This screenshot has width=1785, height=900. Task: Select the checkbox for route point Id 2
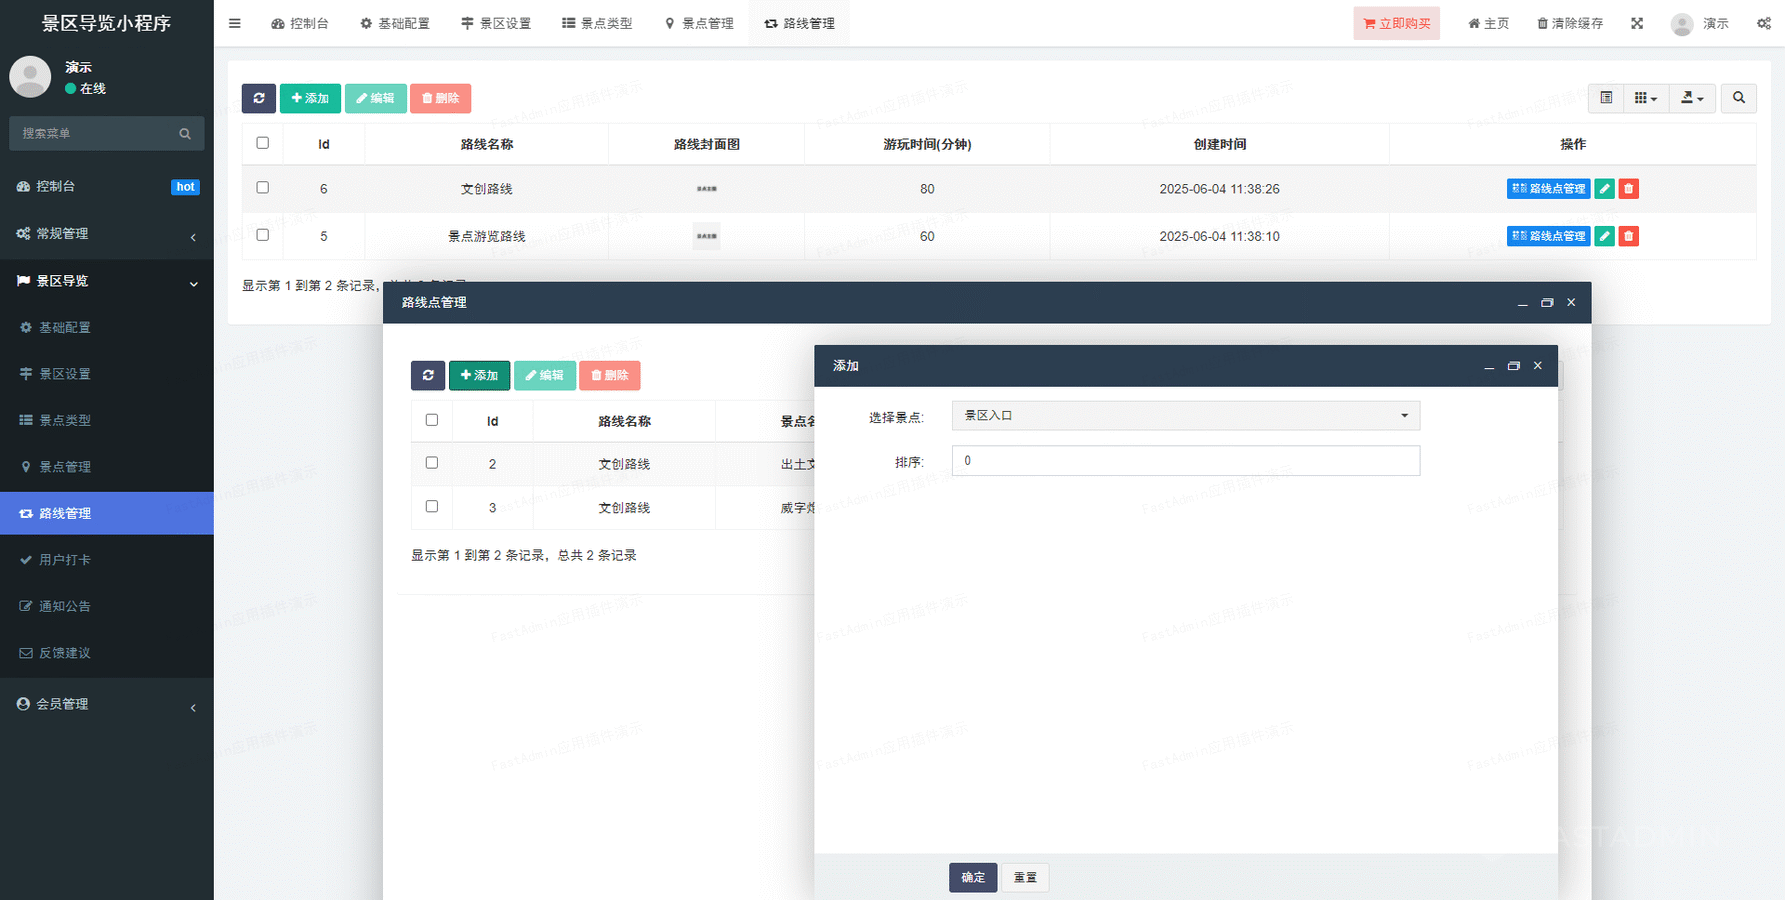(432, 463)
